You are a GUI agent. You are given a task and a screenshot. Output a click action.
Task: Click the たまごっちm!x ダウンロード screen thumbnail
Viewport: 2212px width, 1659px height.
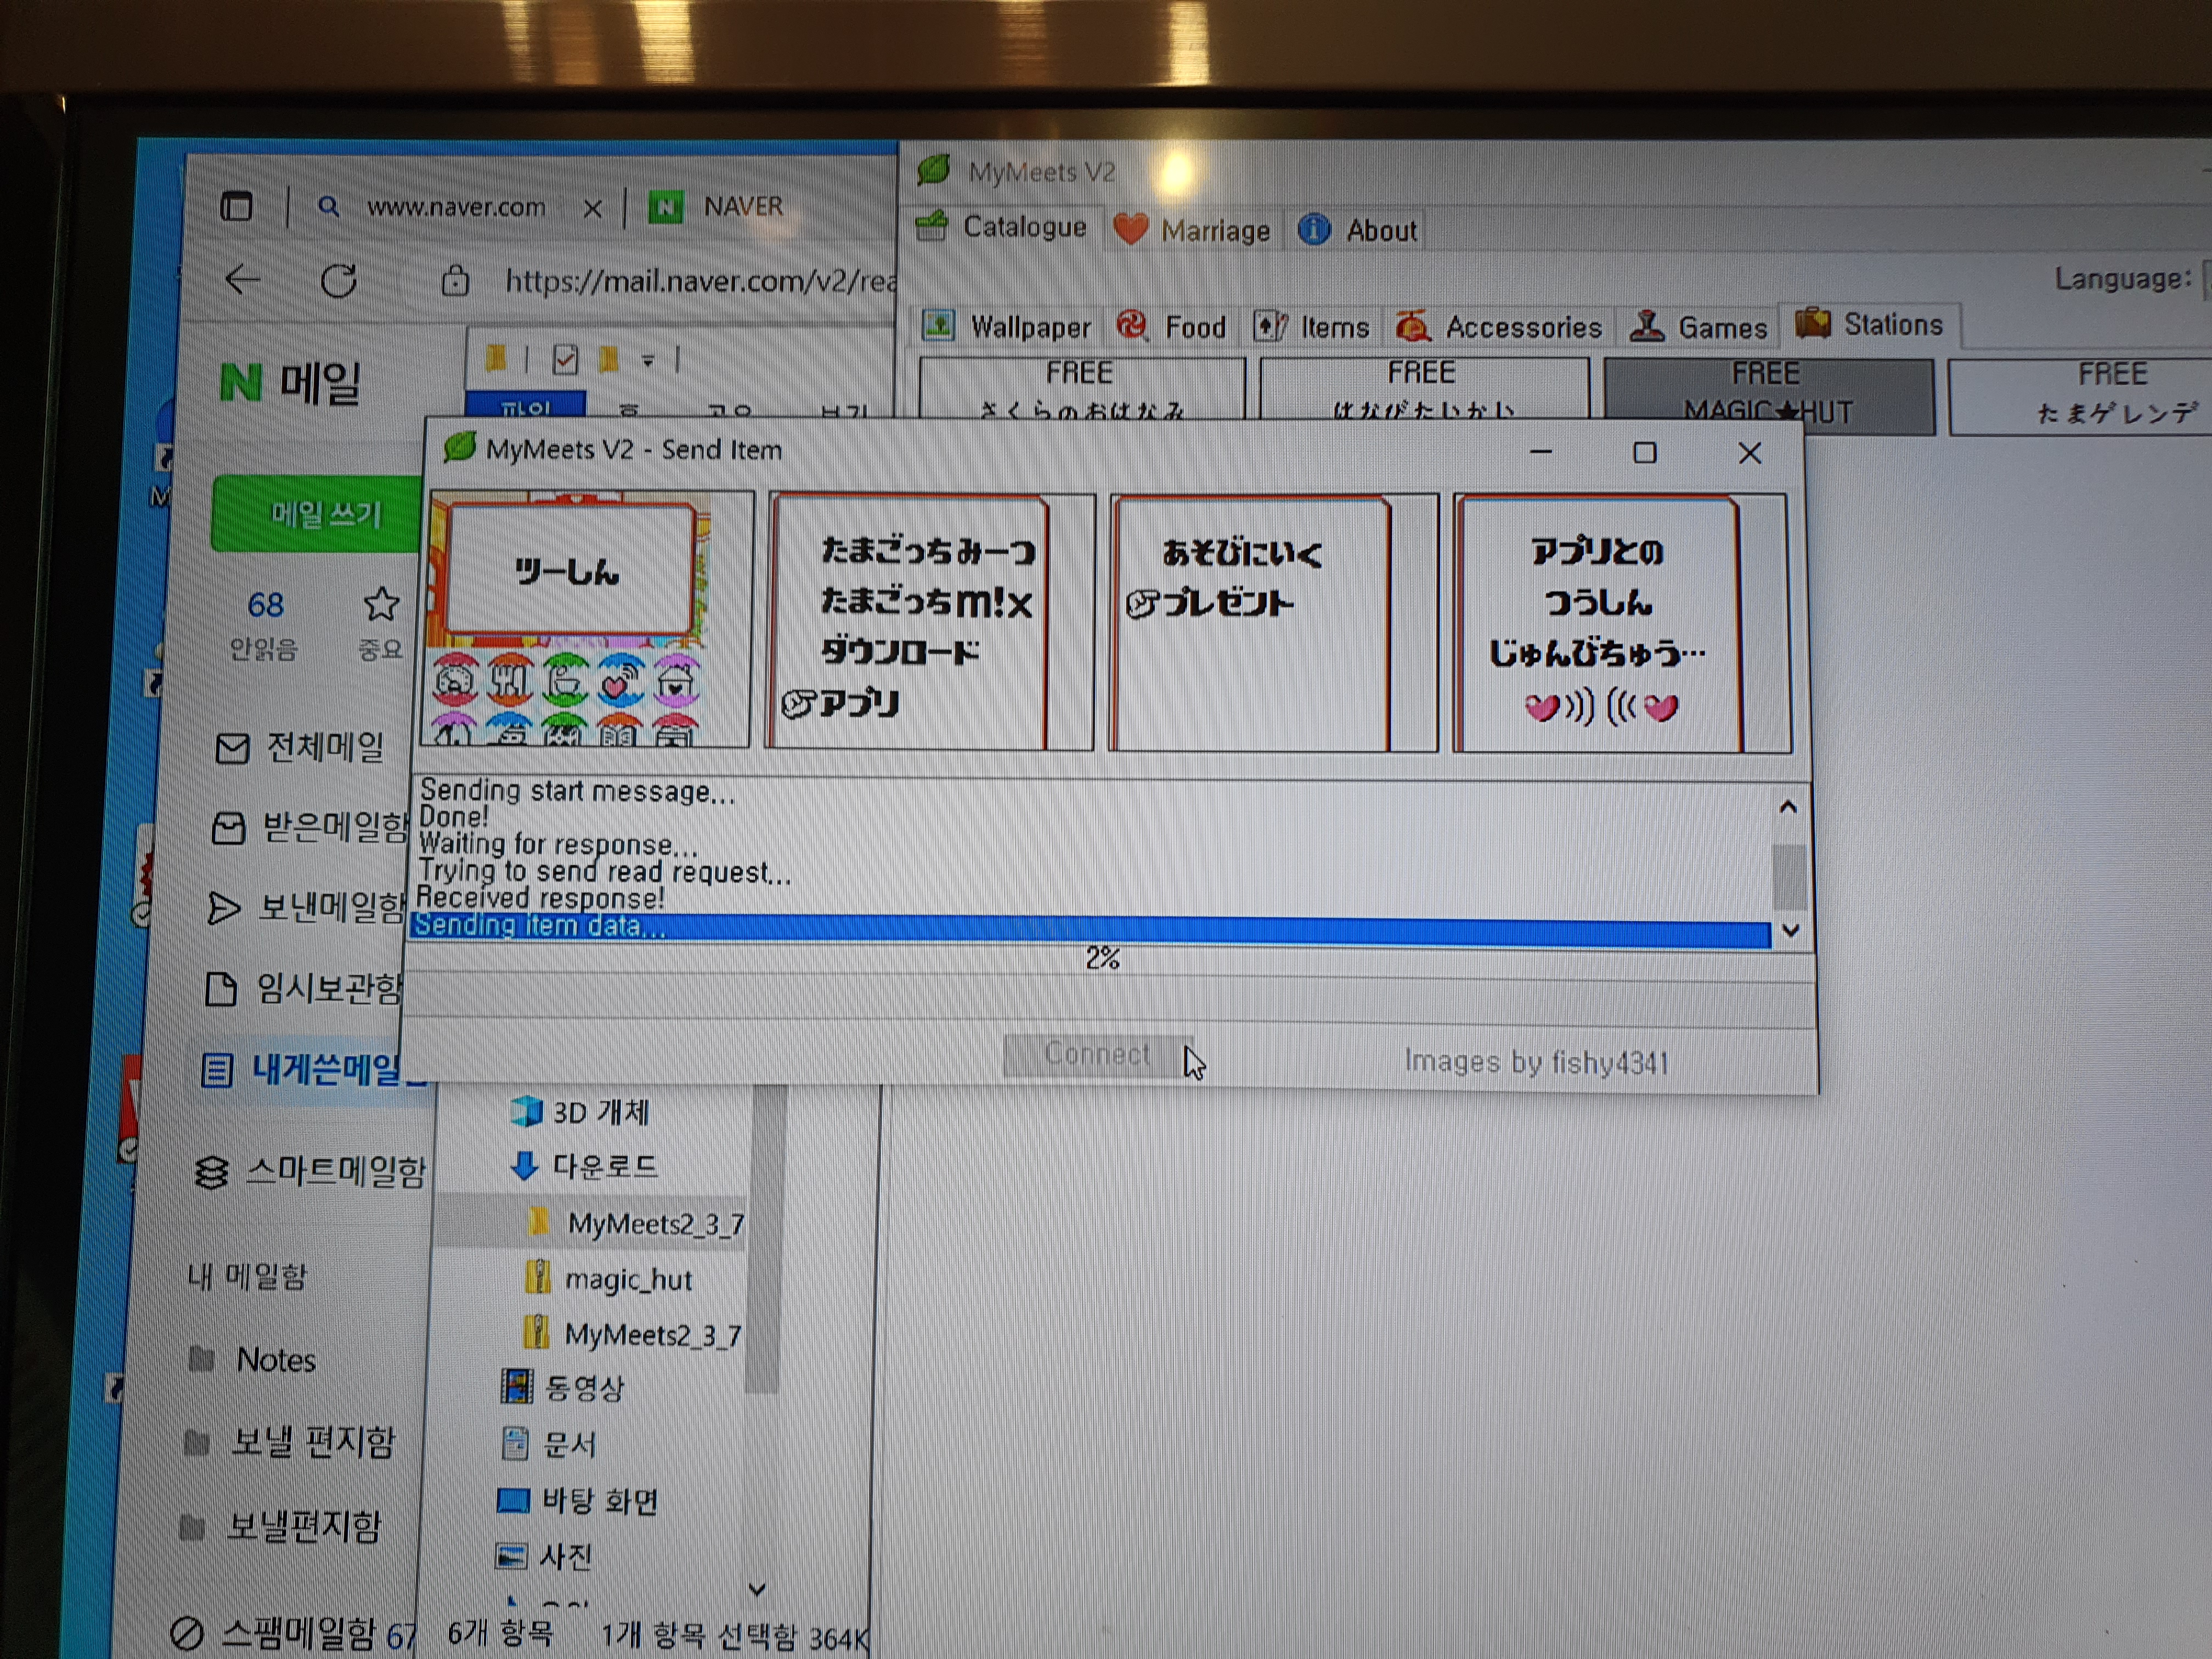(930, 622)
